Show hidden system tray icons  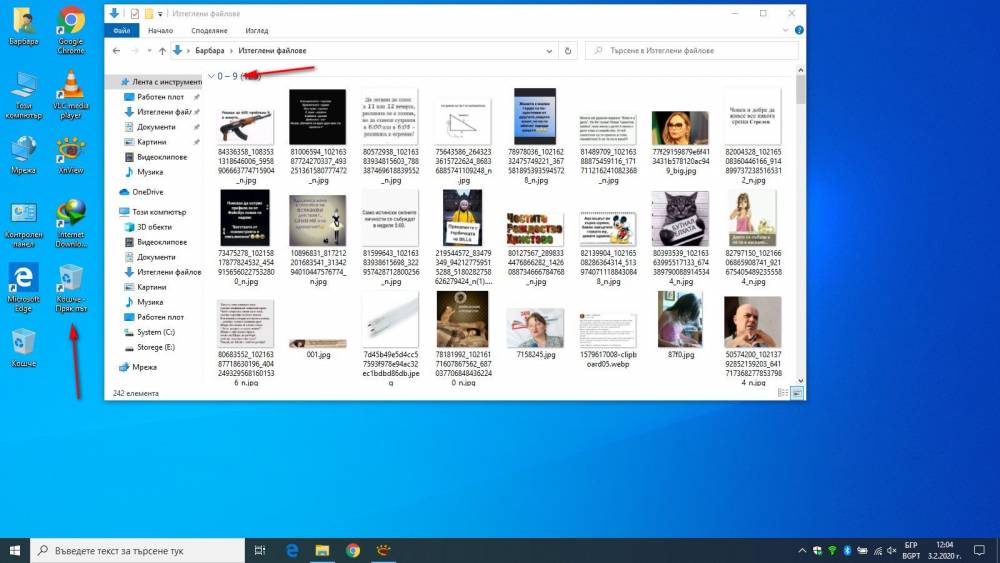(802, 550)
